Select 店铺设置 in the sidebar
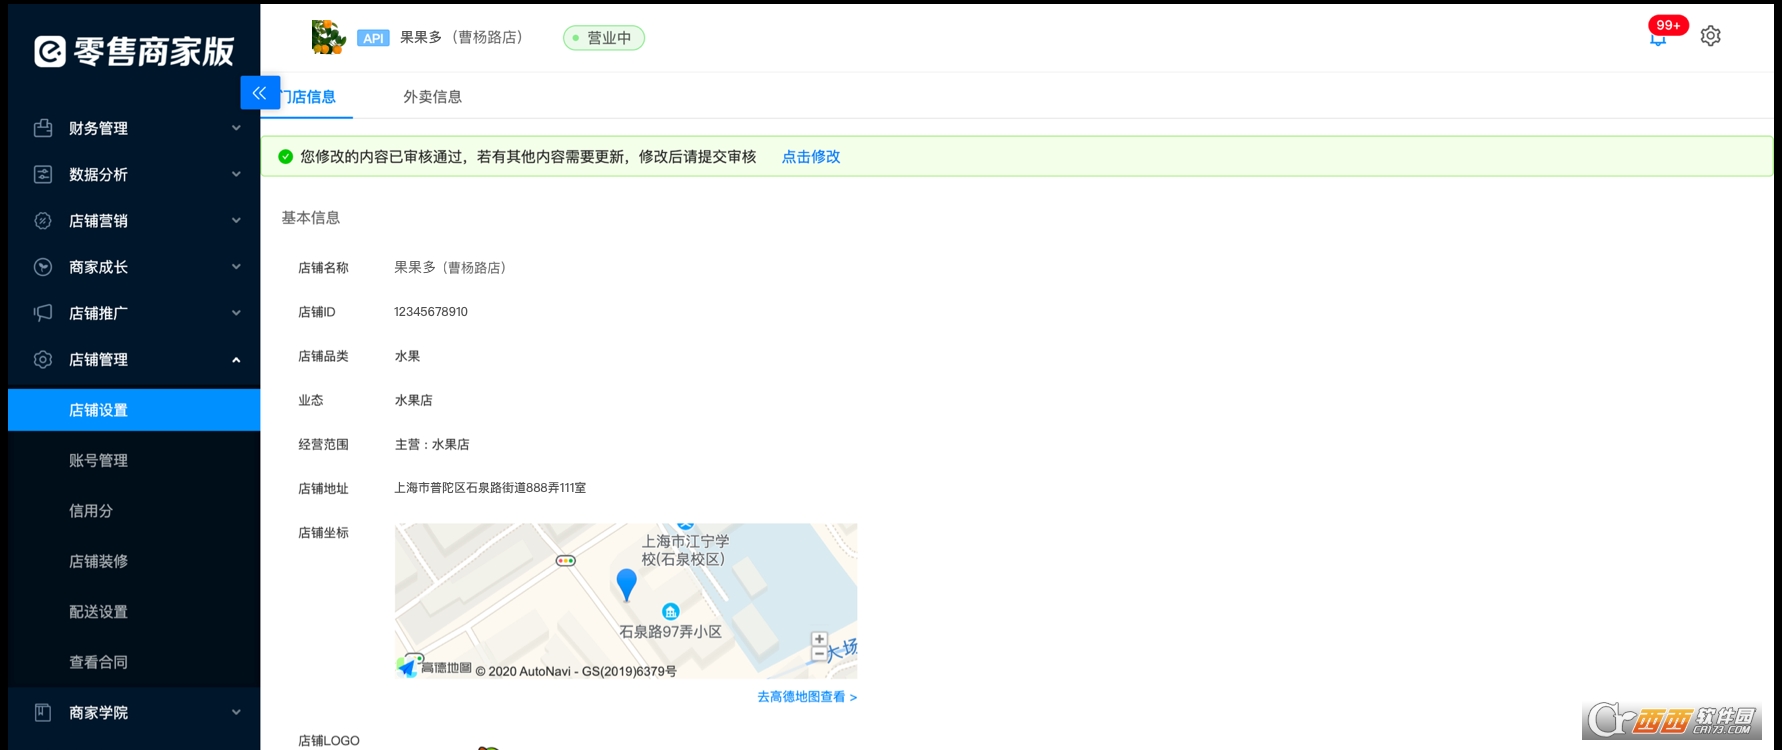The image size is (1782, 750). pos(134,410)
